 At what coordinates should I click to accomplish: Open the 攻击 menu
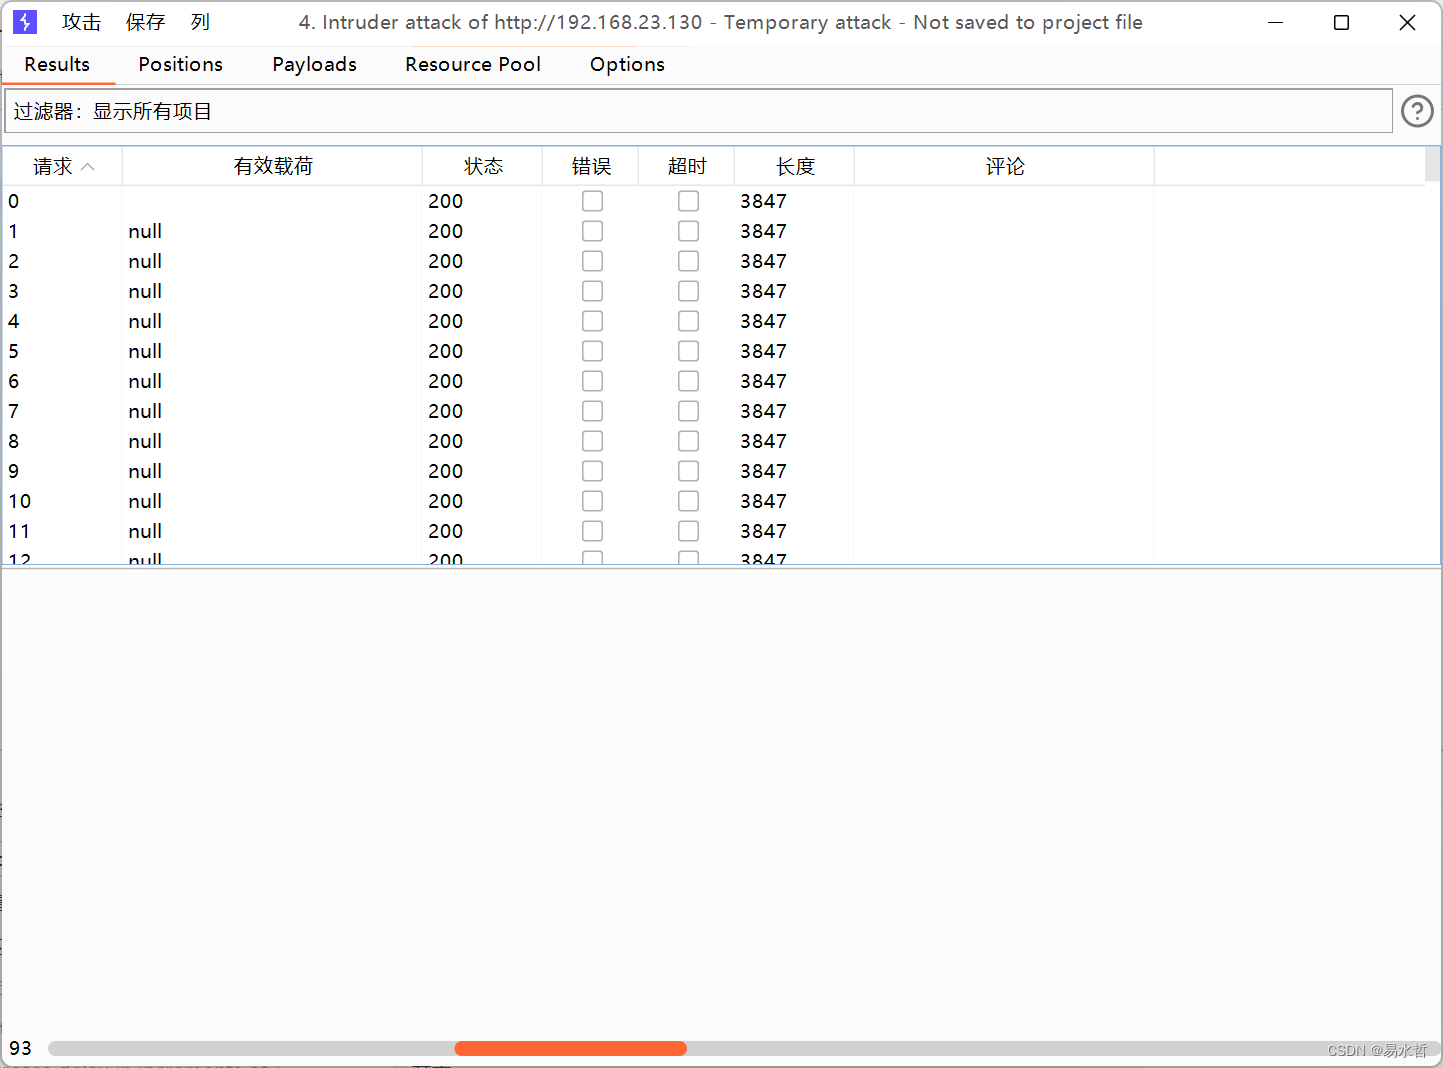[x=81, y=22]
